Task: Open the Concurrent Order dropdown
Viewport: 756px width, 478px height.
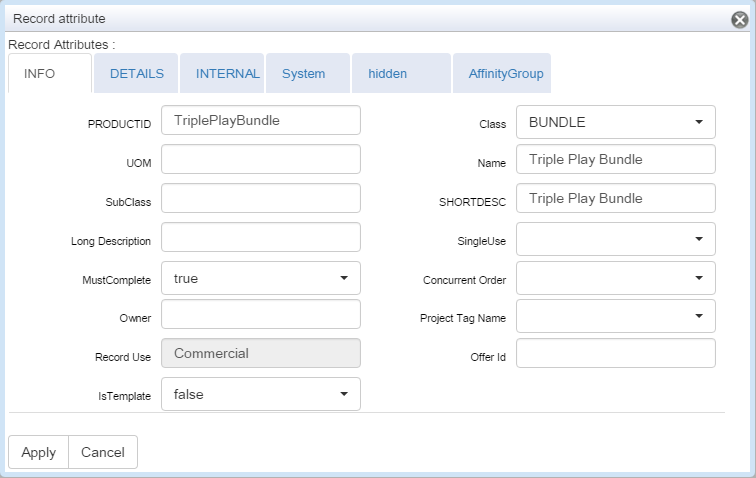Action: point(615,278)
